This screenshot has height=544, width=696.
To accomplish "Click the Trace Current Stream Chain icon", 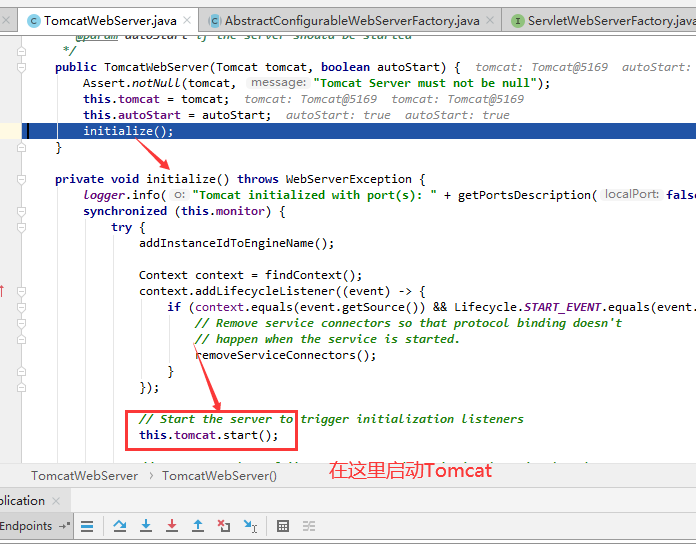I will [x=309, y=526].
